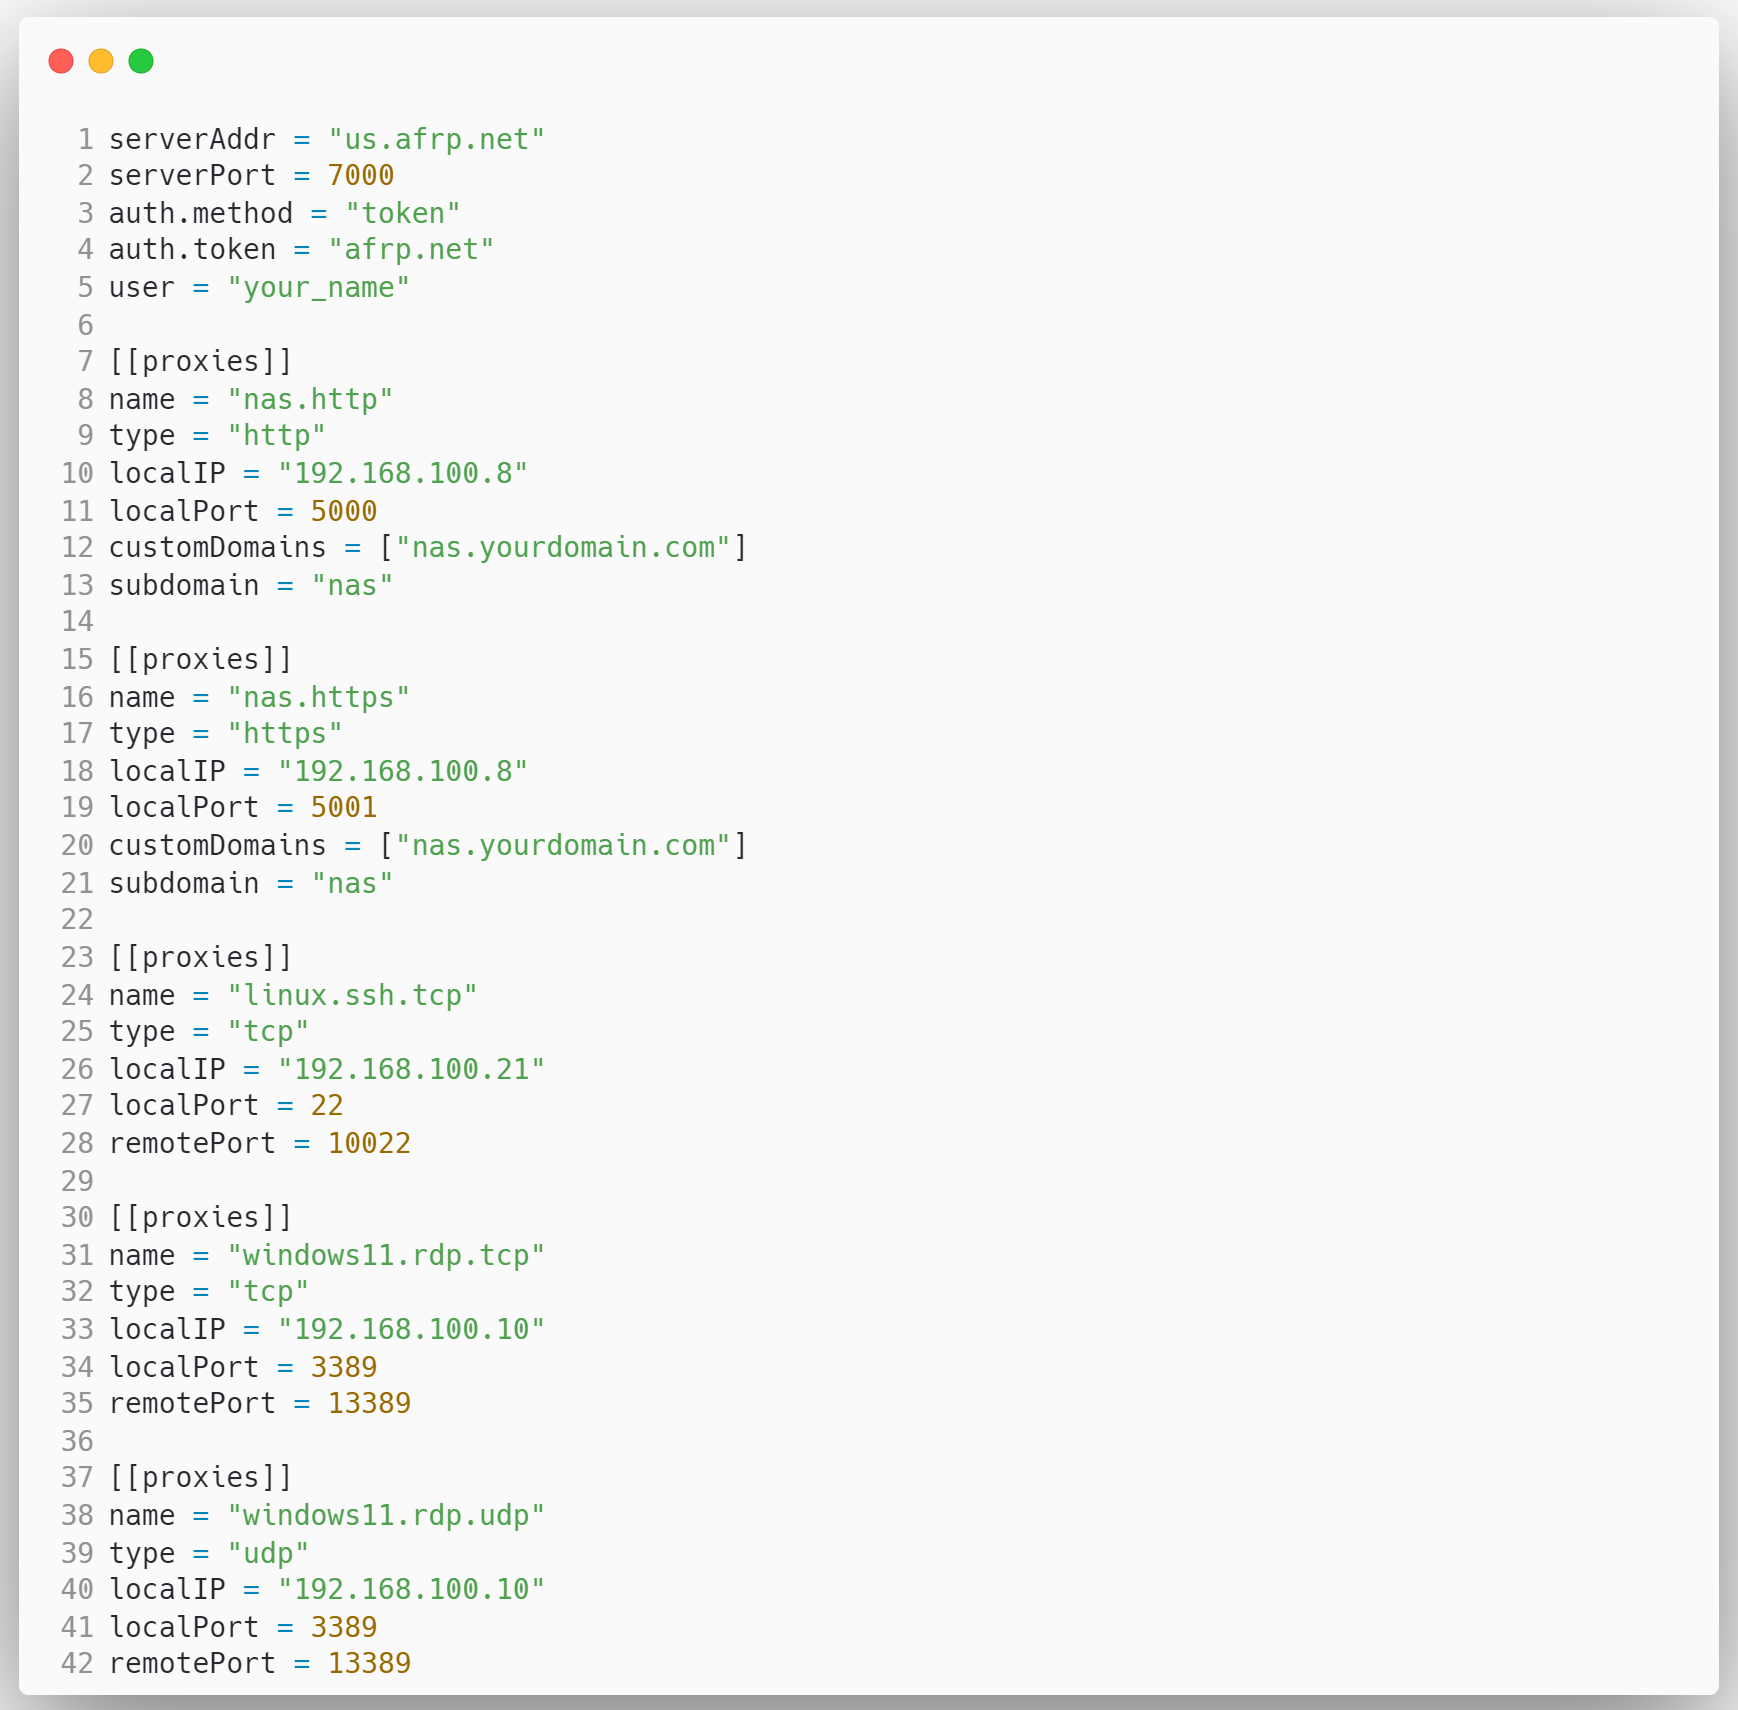Select the user value "your_name"
This screenshot has width=1738, height=1710.
point(318,287)
